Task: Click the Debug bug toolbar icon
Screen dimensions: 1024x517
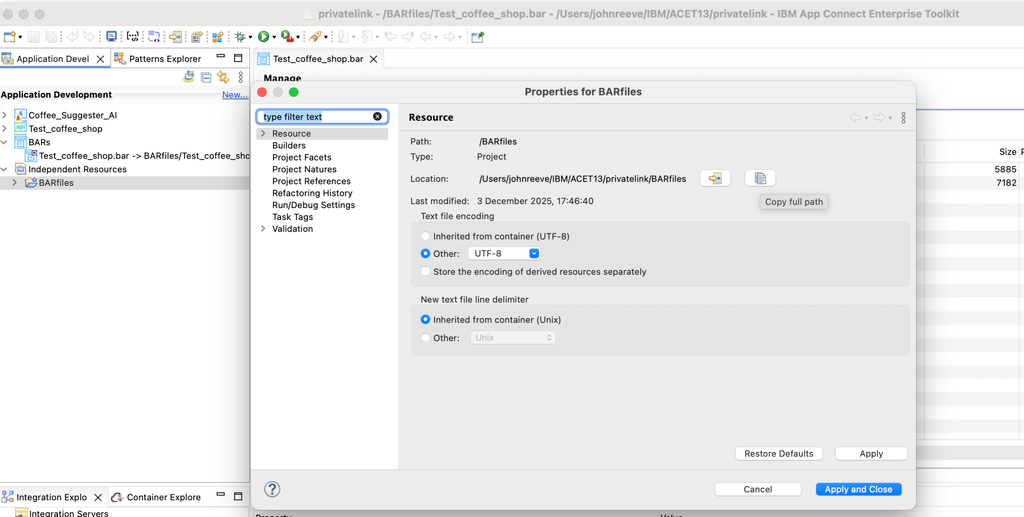Action: pos(240,37)
